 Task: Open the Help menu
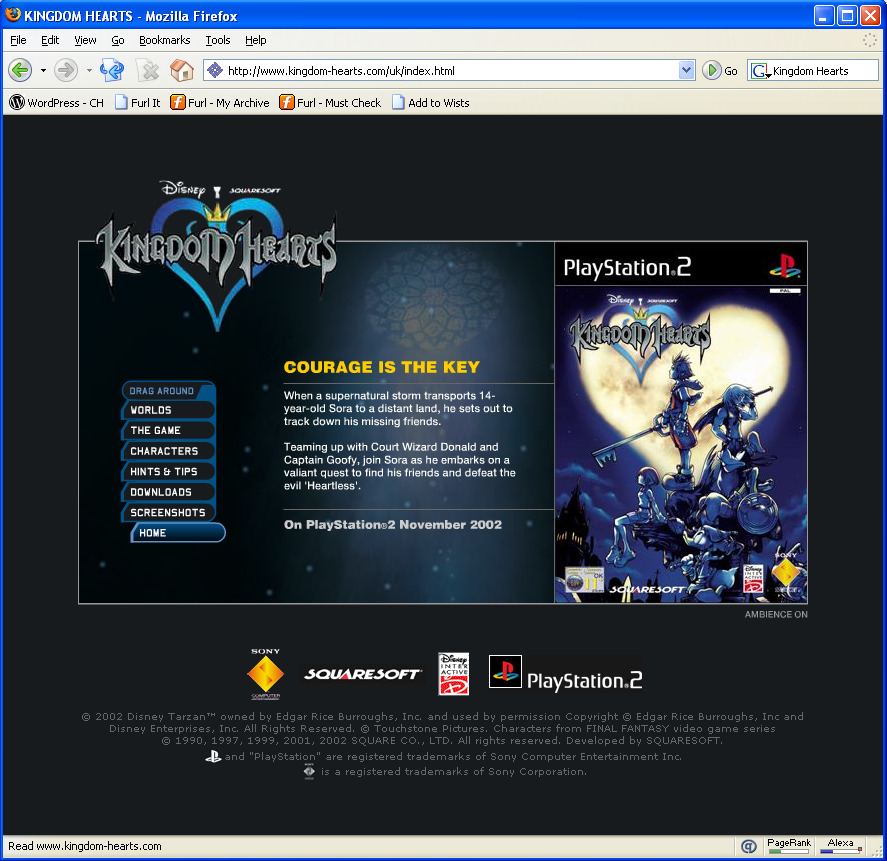256,40
